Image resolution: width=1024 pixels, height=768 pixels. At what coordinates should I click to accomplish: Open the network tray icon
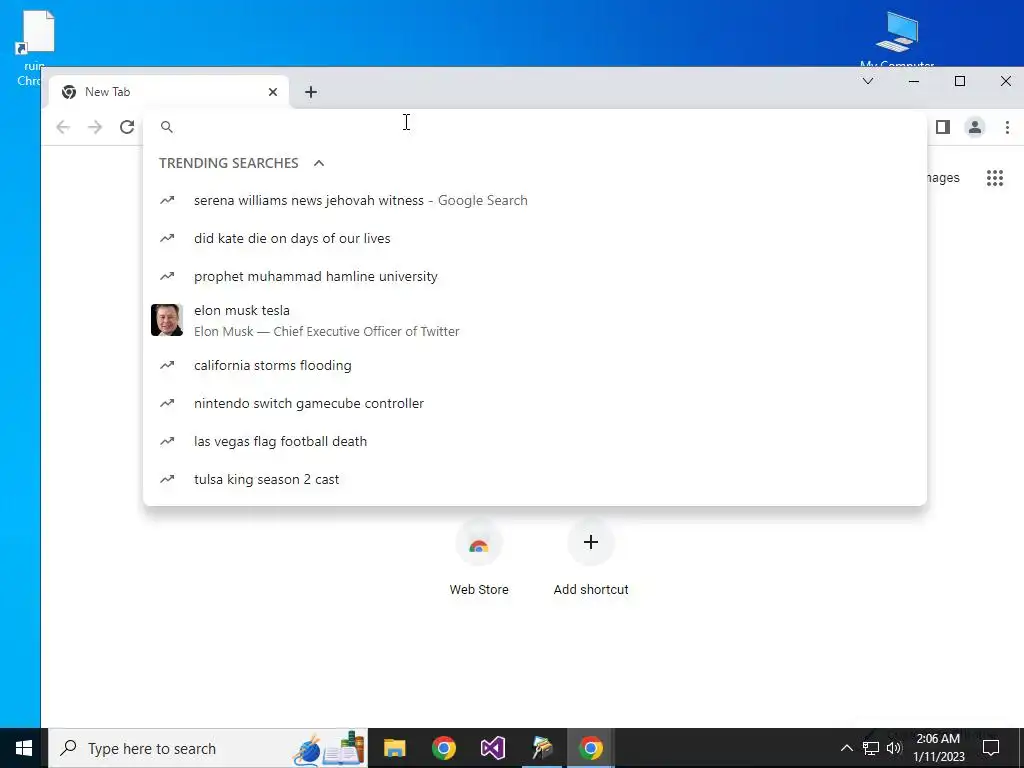[871, 748]
